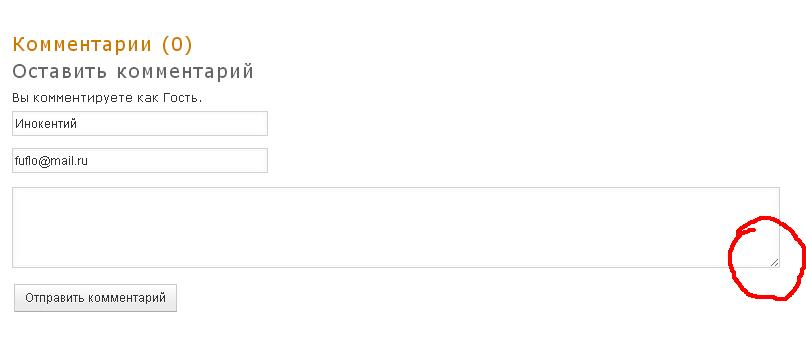Screen dimensions: 806x363
Task: Click inside the empty comment text area
Action: click(x=396, y=227)
